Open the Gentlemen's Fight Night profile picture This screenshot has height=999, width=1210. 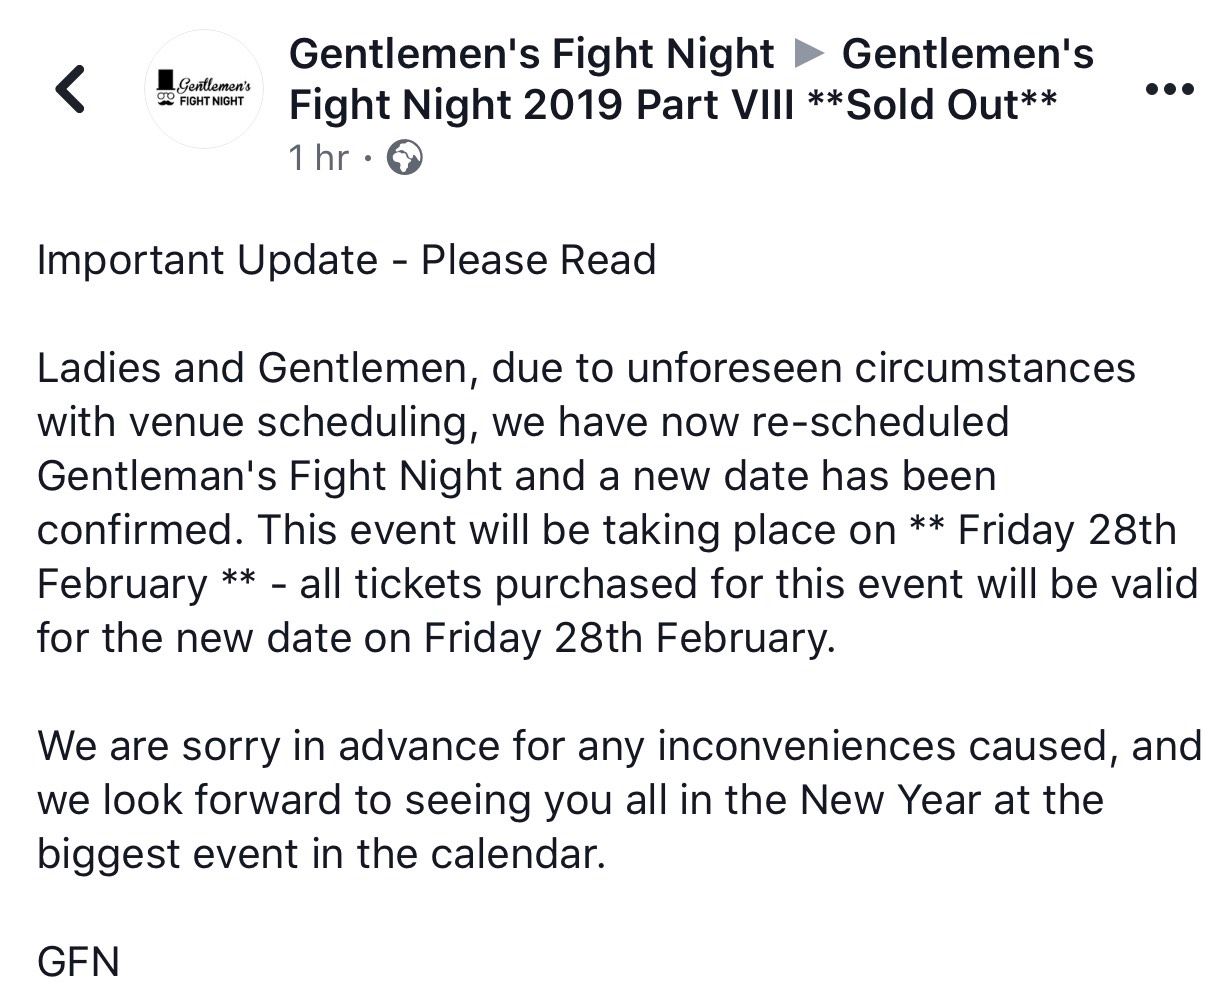(x=204, y=90)
